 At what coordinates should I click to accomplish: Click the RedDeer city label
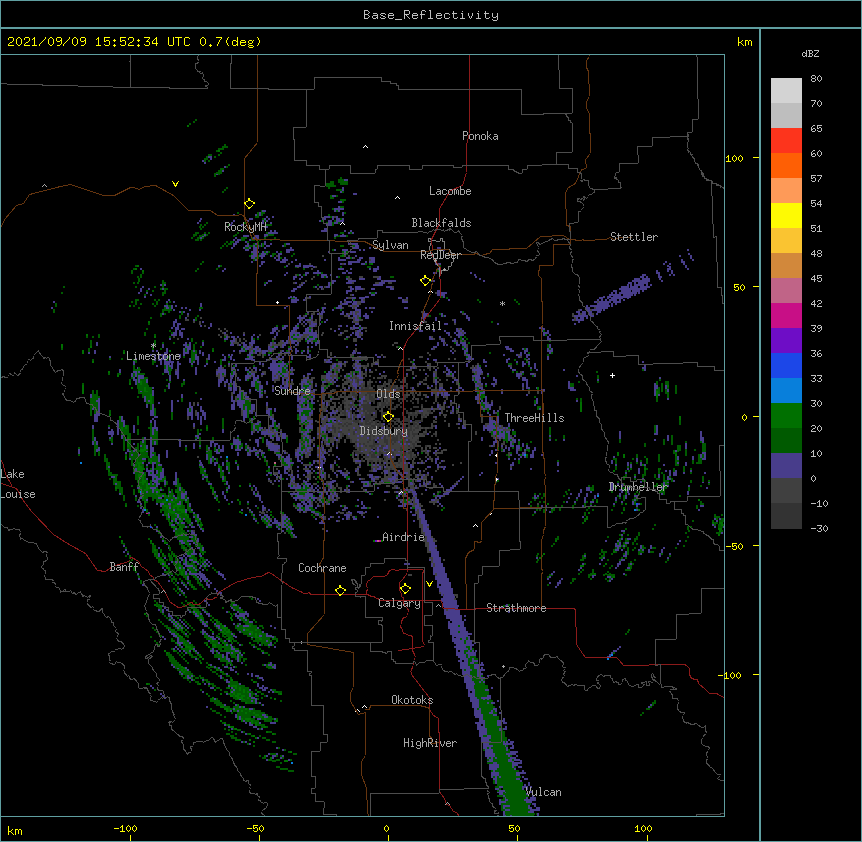coord(440,255)
